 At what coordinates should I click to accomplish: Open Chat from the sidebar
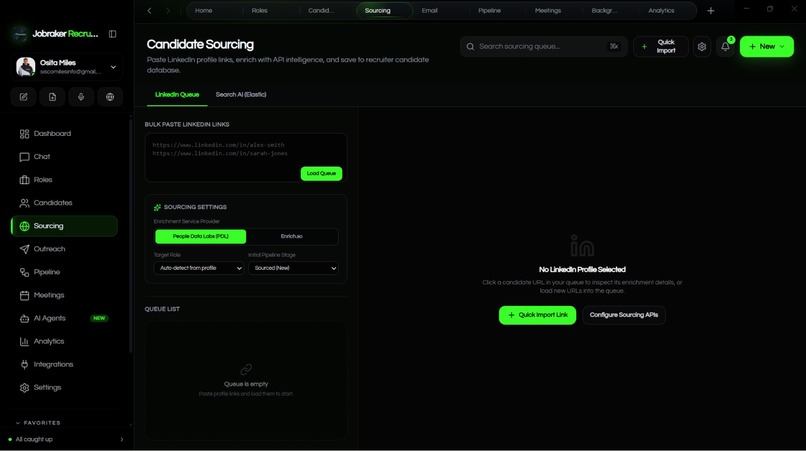click(64, 157)
